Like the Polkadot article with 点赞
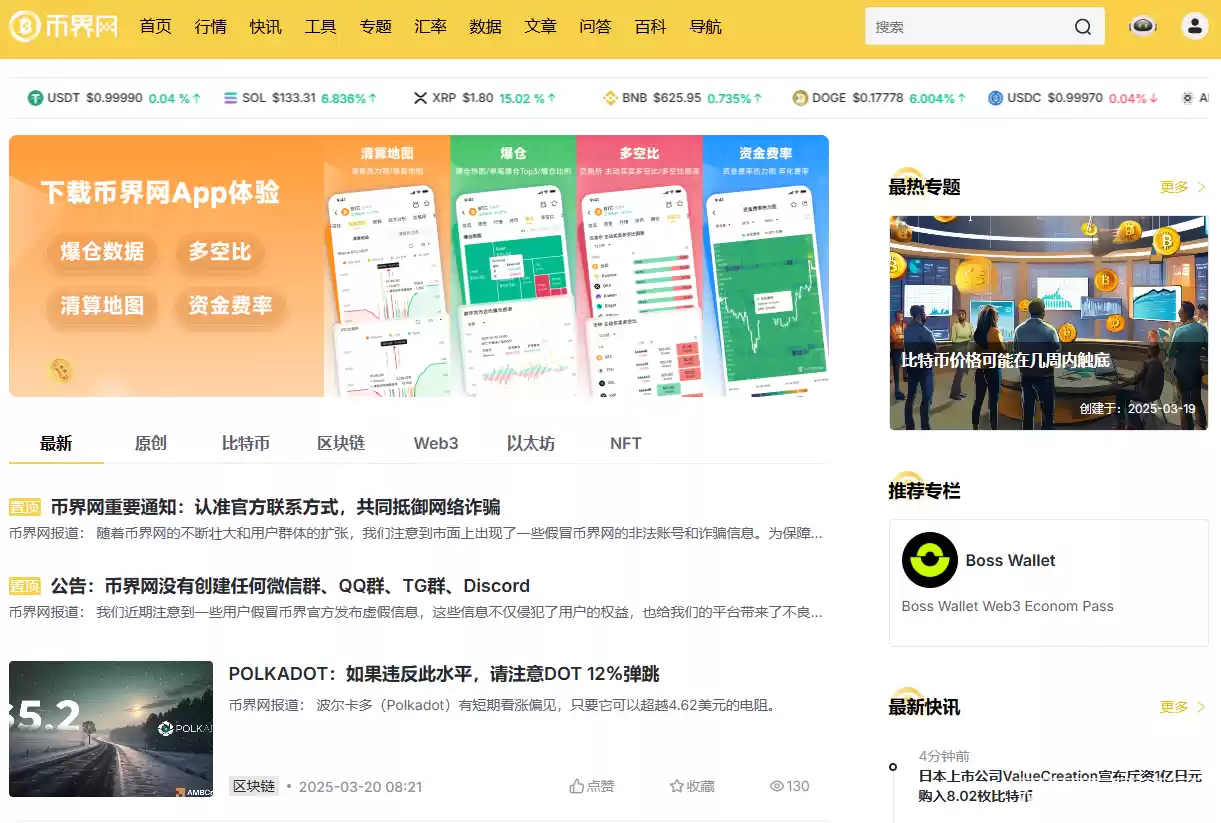The width and height of the screenshot is (1221, 823). click(x=592, y=786)
